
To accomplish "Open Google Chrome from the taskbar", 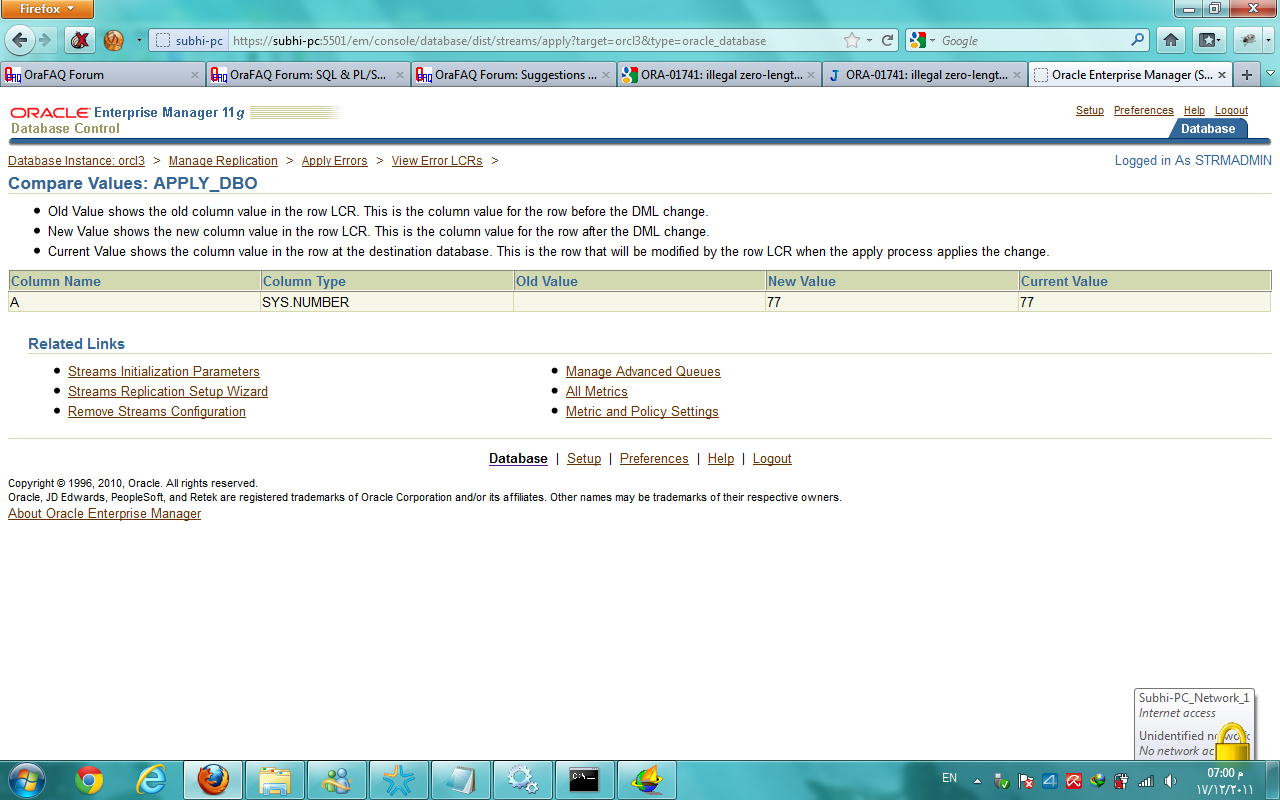I will 89,780.
